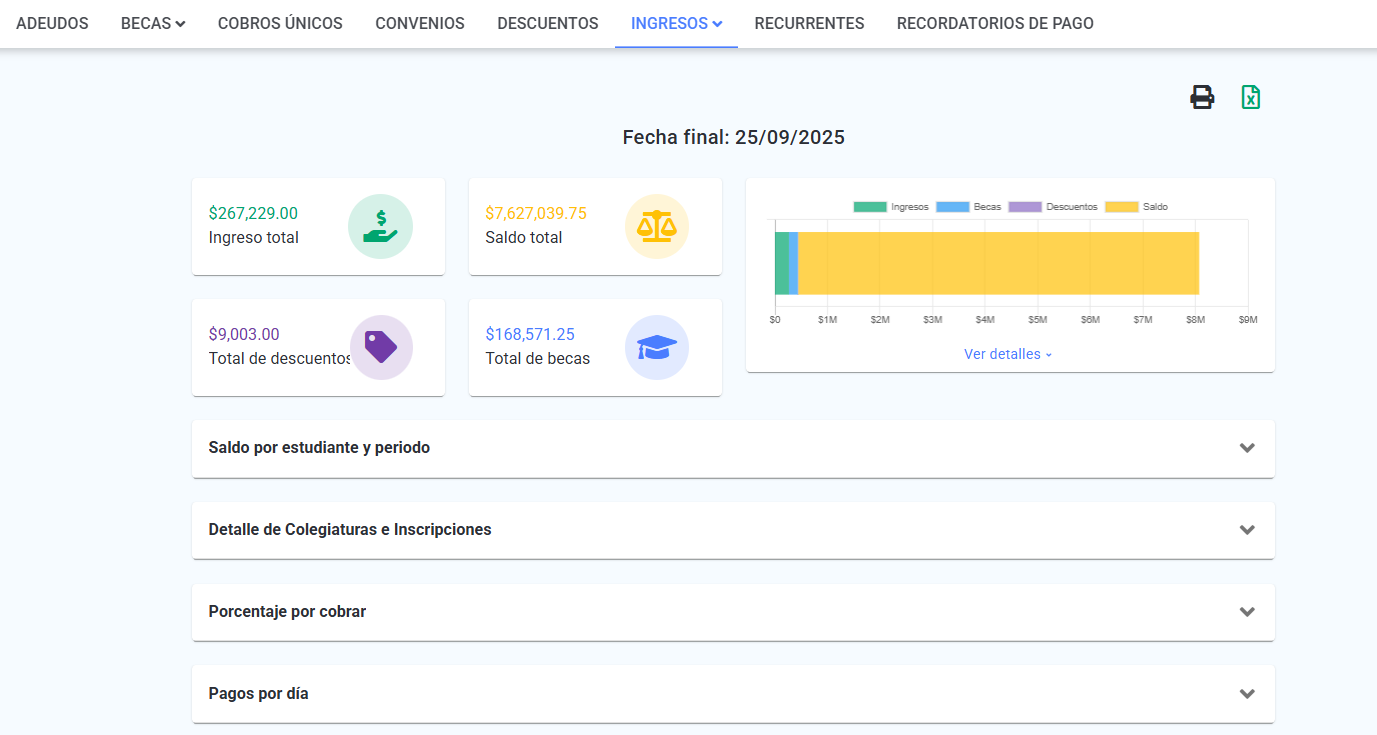Click the Saldo total balance scale icon

tap(656, 226)
